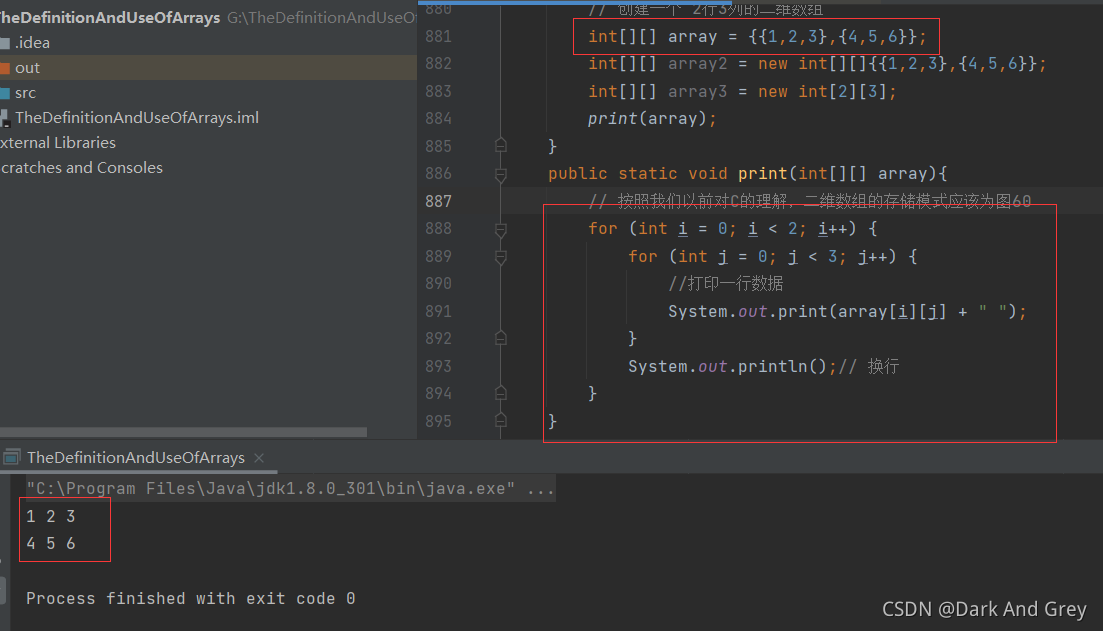The width and height of the screenshot is (1103, 631).
Task: Click the System.out.print statement on line 891
Action: coord(847,312)
